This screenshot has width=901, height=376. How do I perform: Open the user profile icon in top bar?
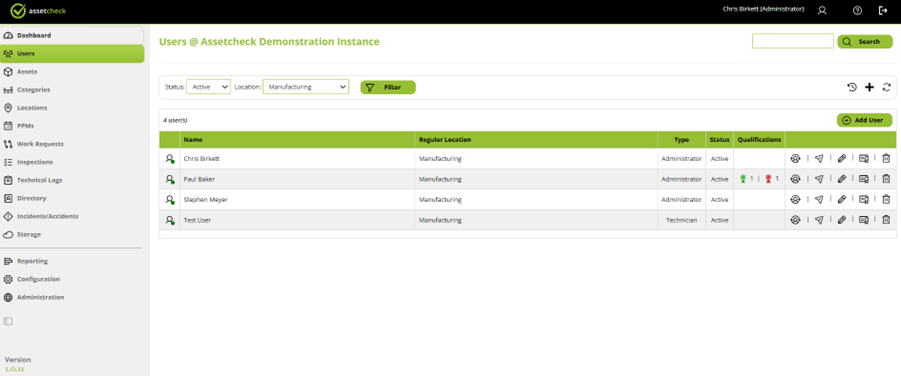coord(822,10)
